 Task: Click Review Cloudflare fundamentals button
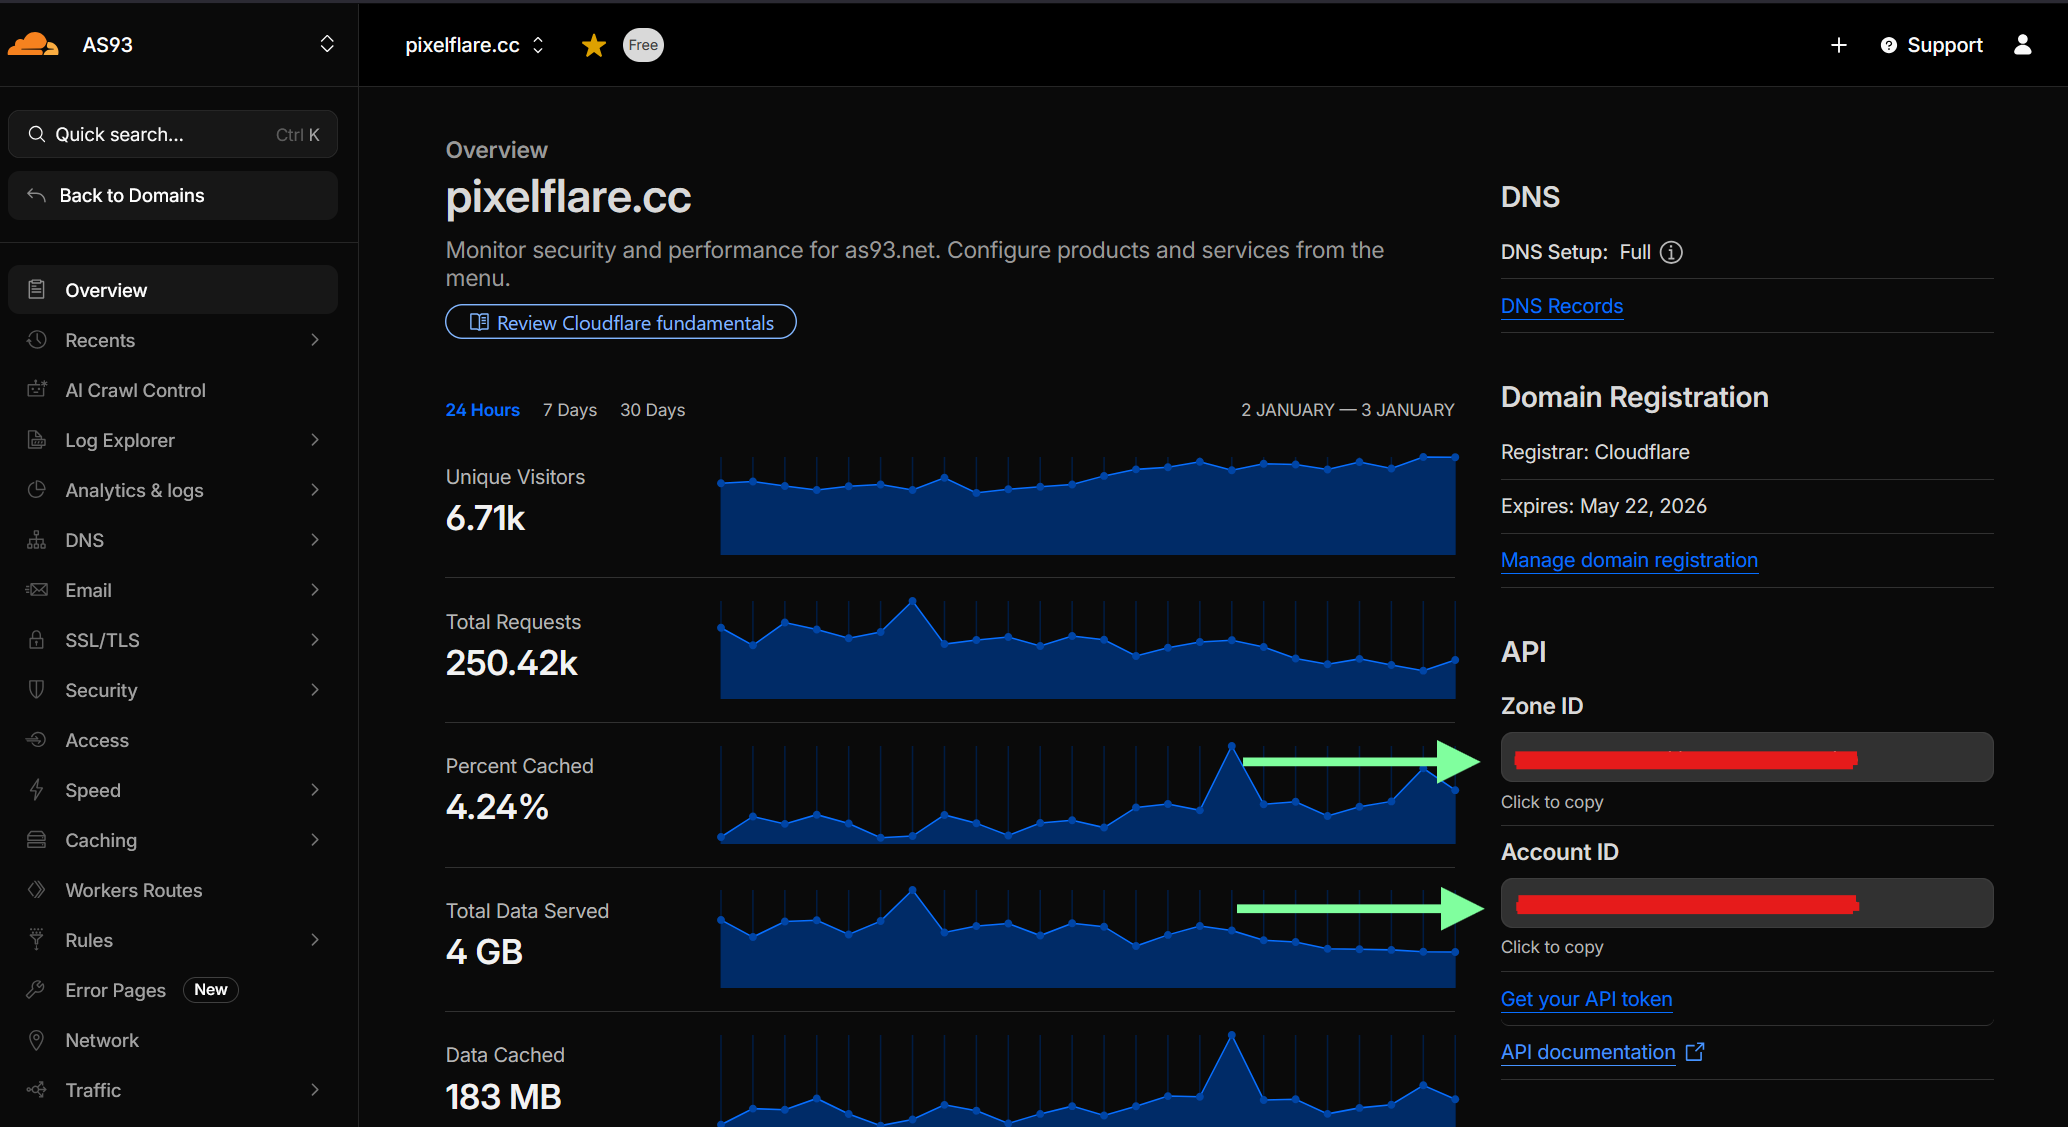(620, 322)
